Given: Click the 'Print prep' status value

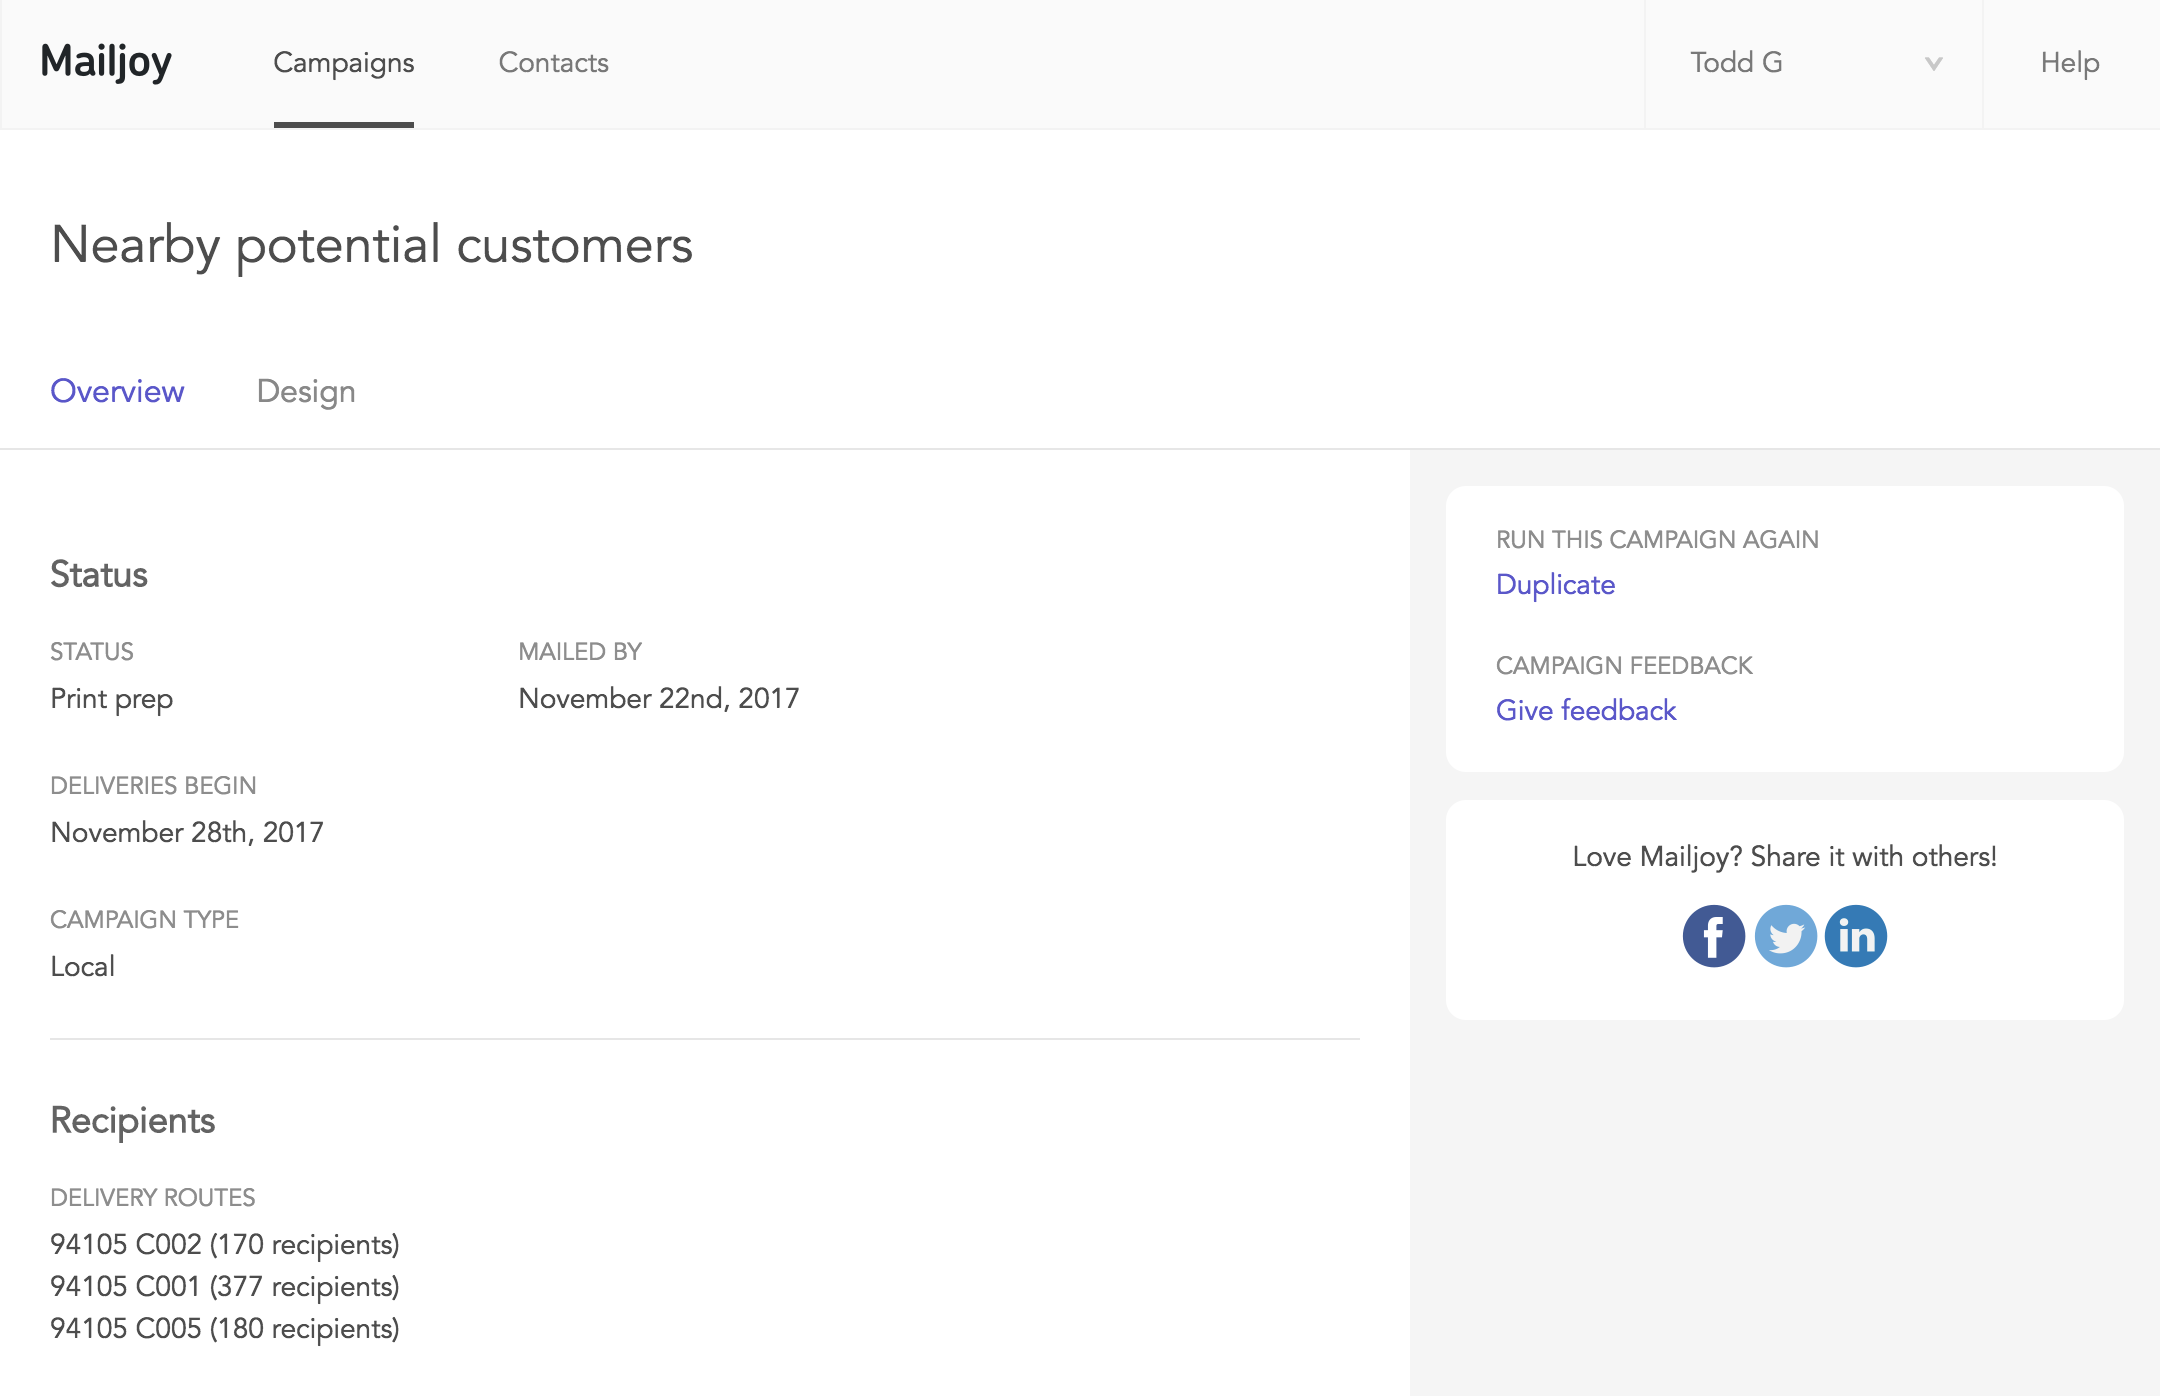Looking at the screenshot, I should coord(112,699).
